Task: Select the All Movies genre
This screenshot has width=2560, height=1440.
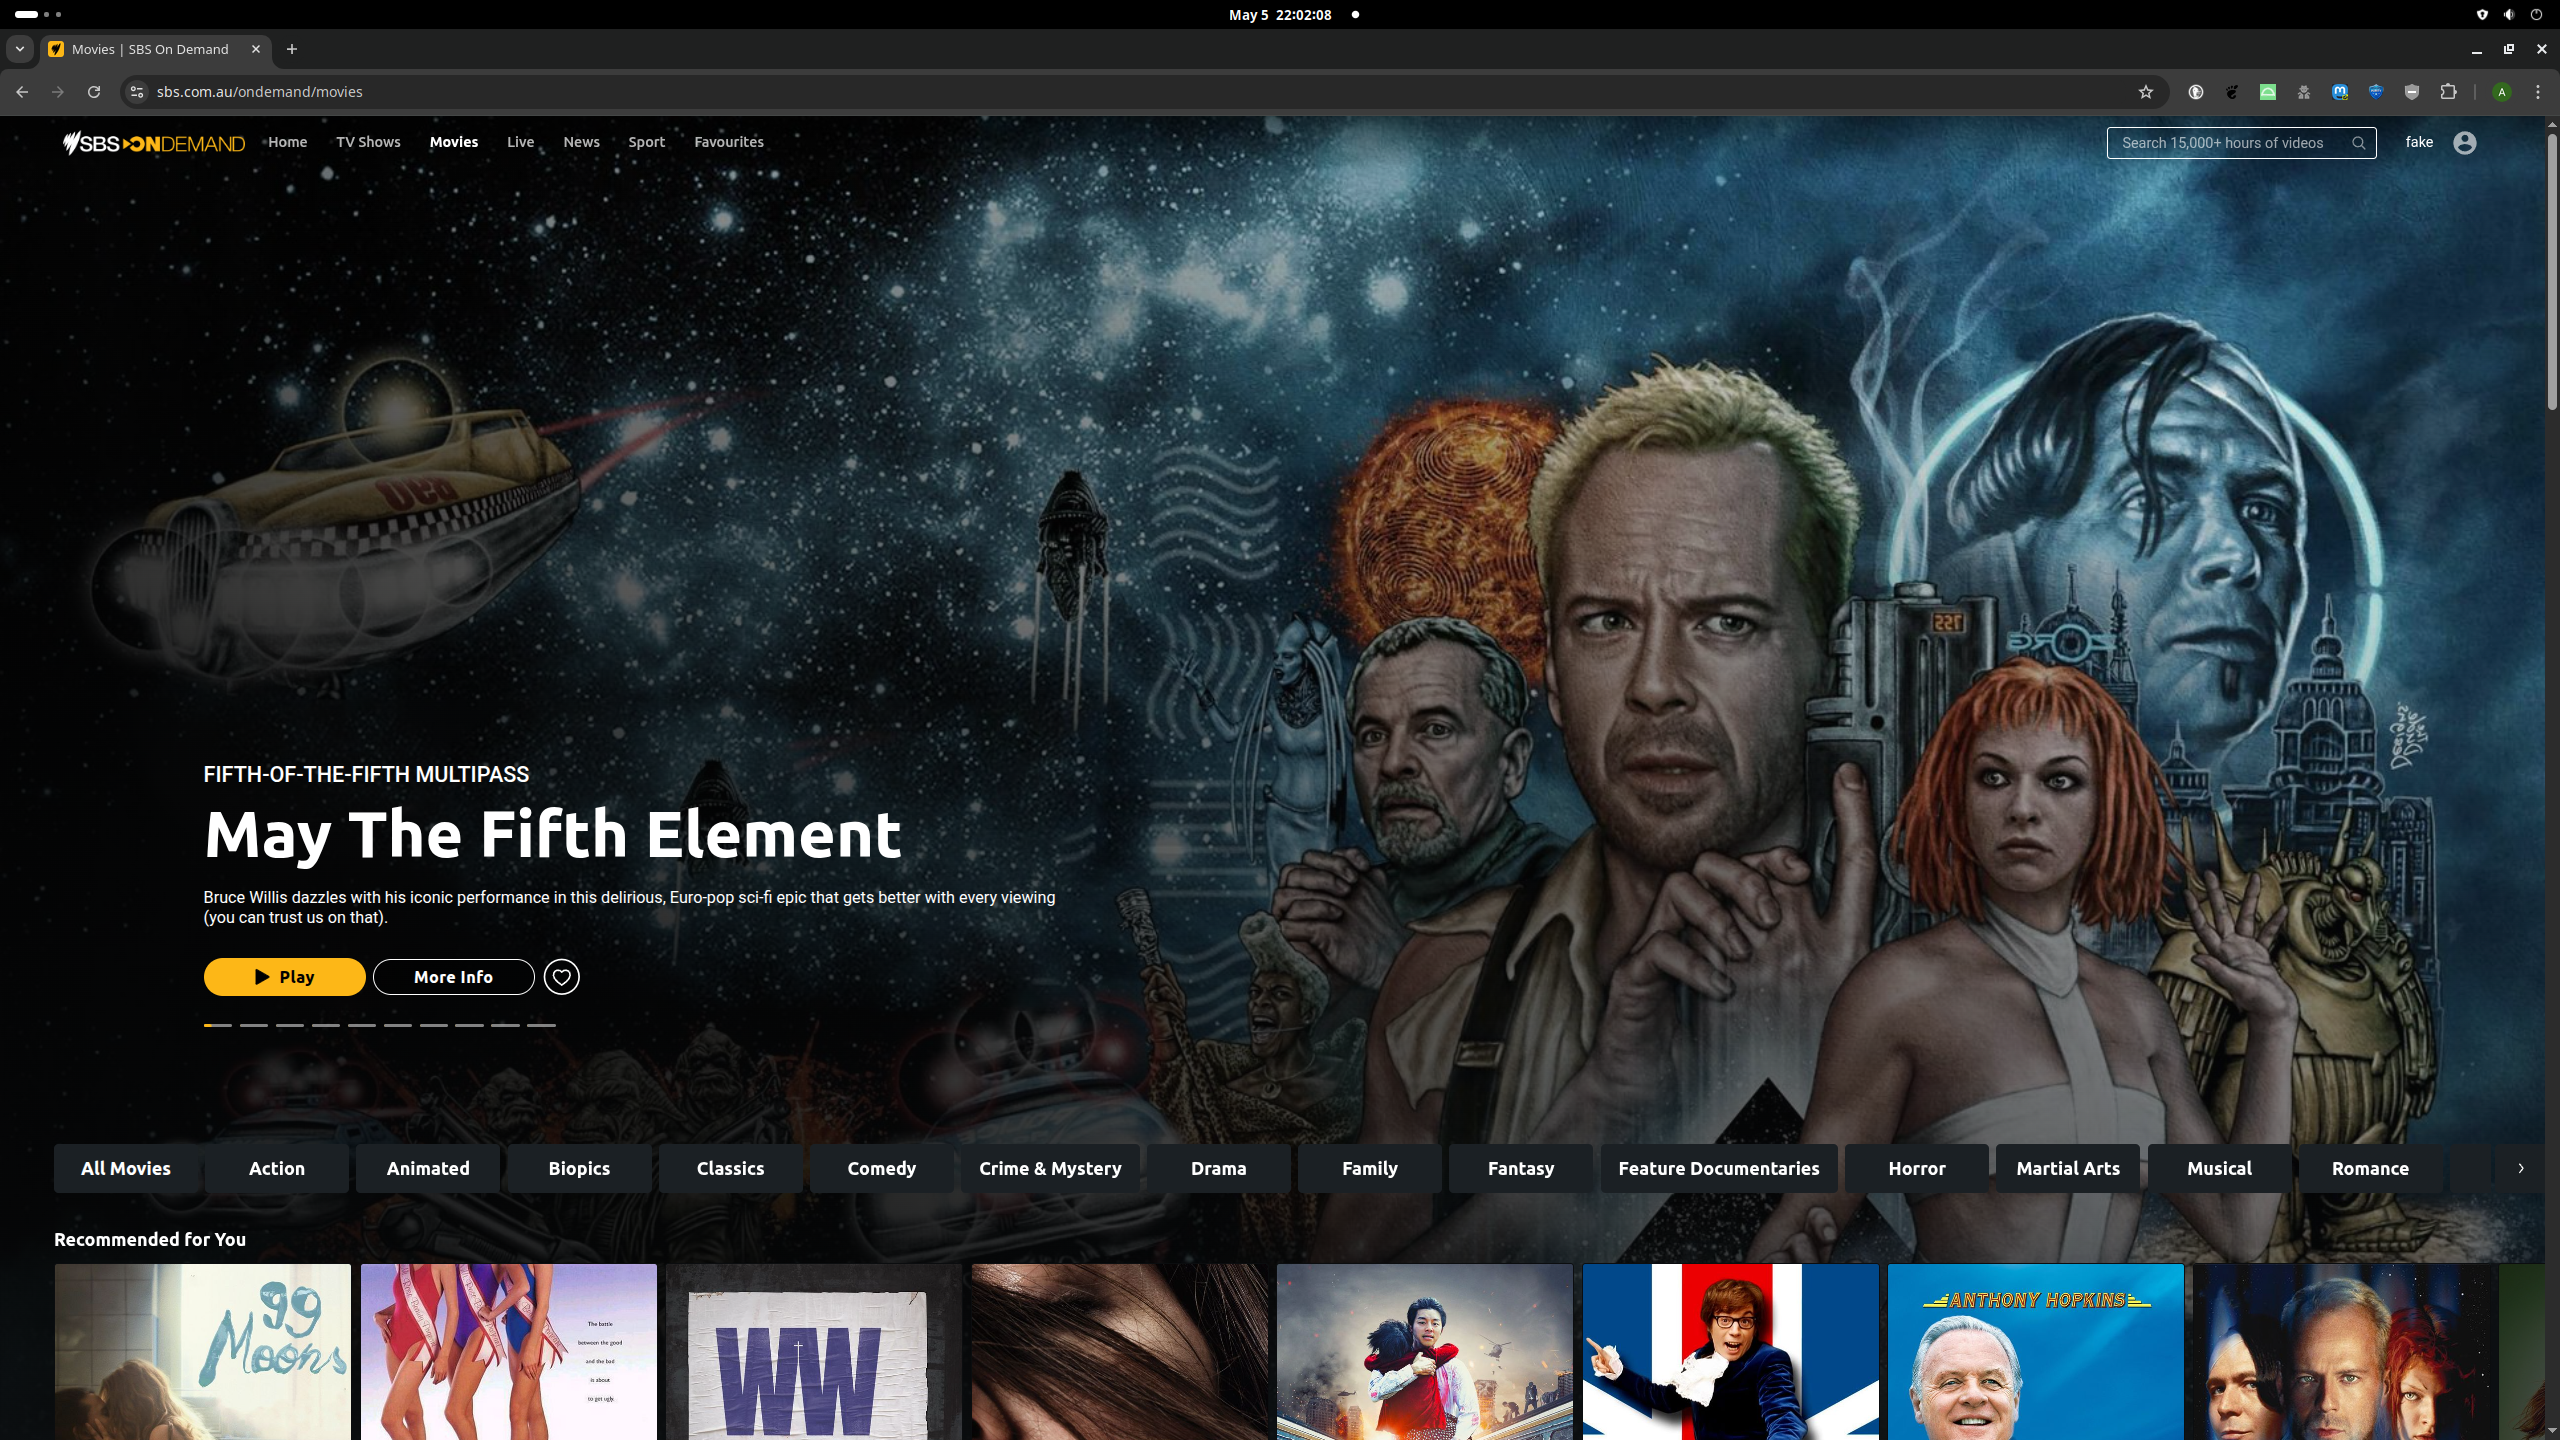Action: pyautogui.click(x=126, y=1168)
